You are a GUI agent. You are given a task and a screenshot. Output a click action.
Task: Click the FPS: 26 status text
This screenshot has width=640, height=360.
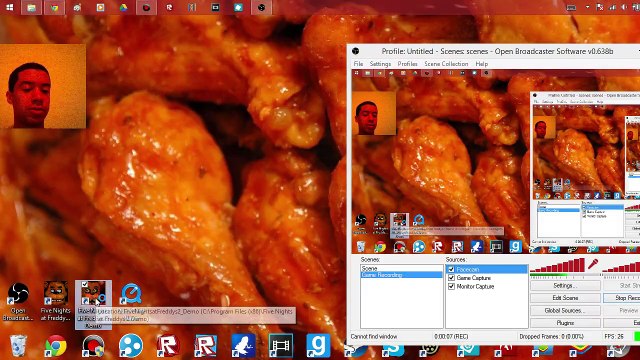tap(614, 337)
